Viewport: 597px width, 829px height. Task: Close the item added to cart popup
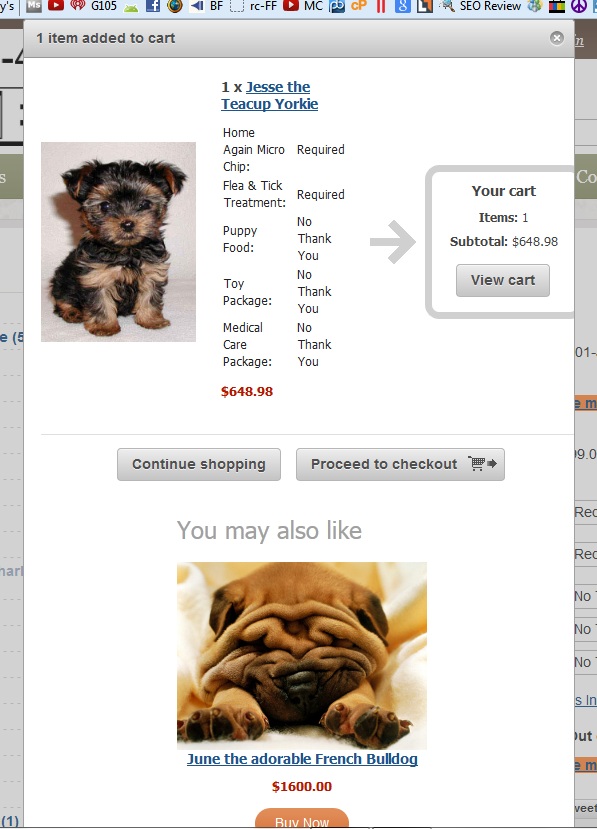pyautogui.click(x=556, y=38)
